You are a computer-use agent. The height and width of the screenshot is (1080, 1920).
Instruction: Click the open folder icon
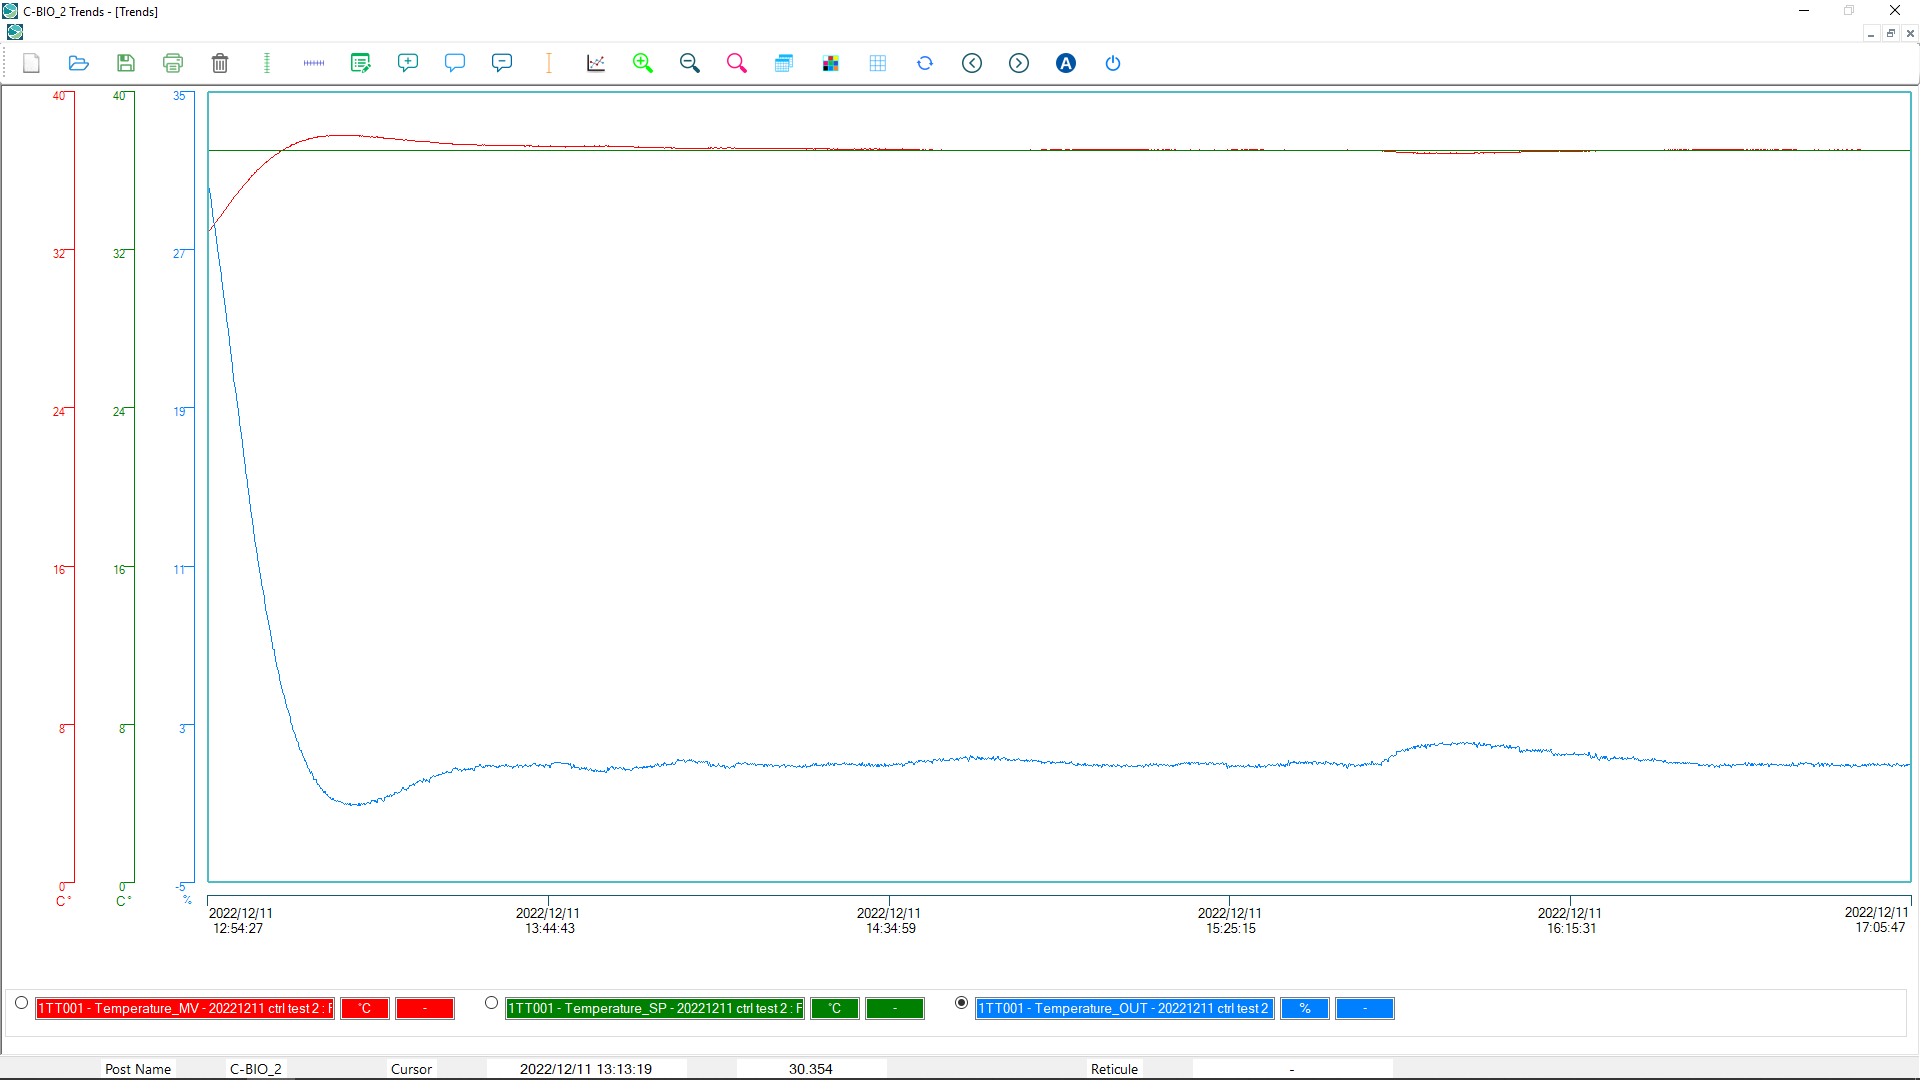click(78, 63)
